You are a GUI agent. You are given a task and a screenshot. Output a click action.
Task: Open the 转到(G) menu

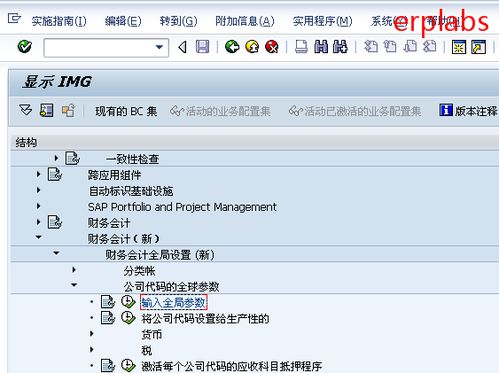tap(178, 21)
